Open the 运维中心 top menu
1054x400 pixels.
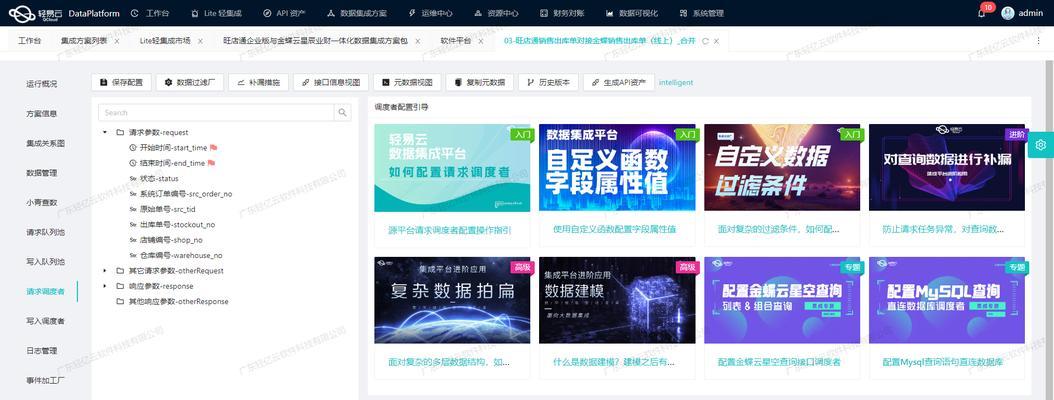431,13
